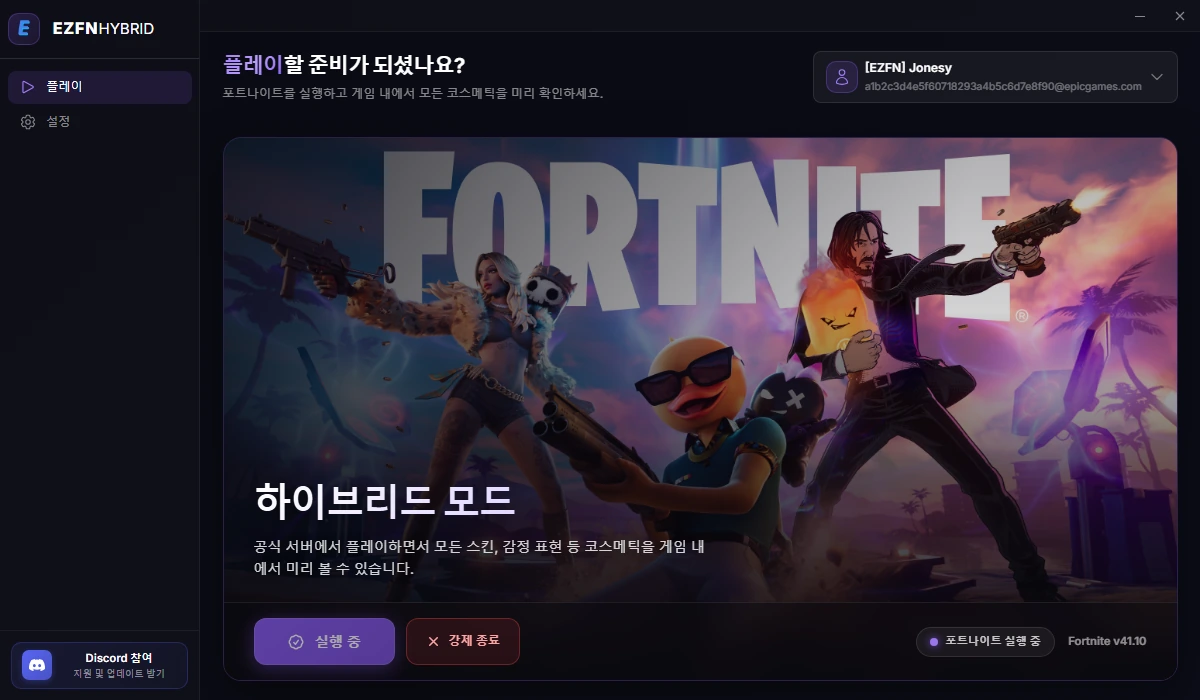1200x700 pixels.
Task: Close the launcher window
Action: [x=1179, y=15]
